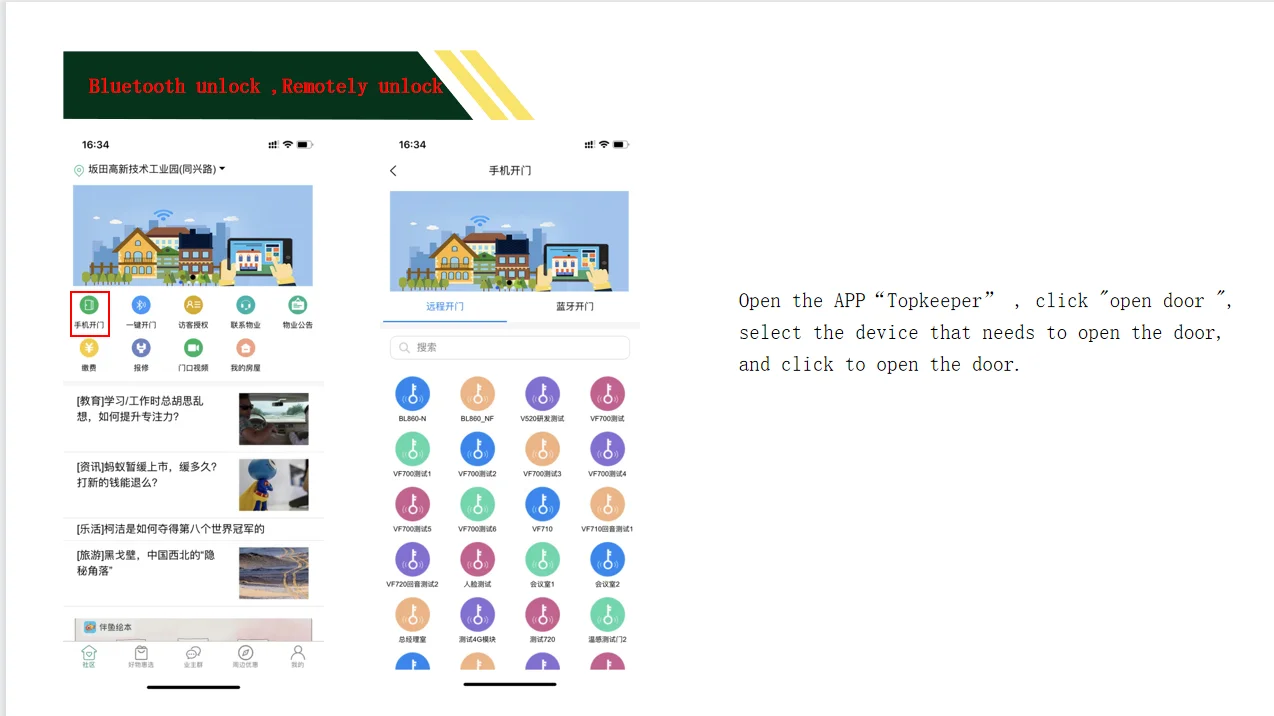Open the blue toy figure thumbnail
The width and height of the screenshot is (1274, 716).
(x=274, y=485)
